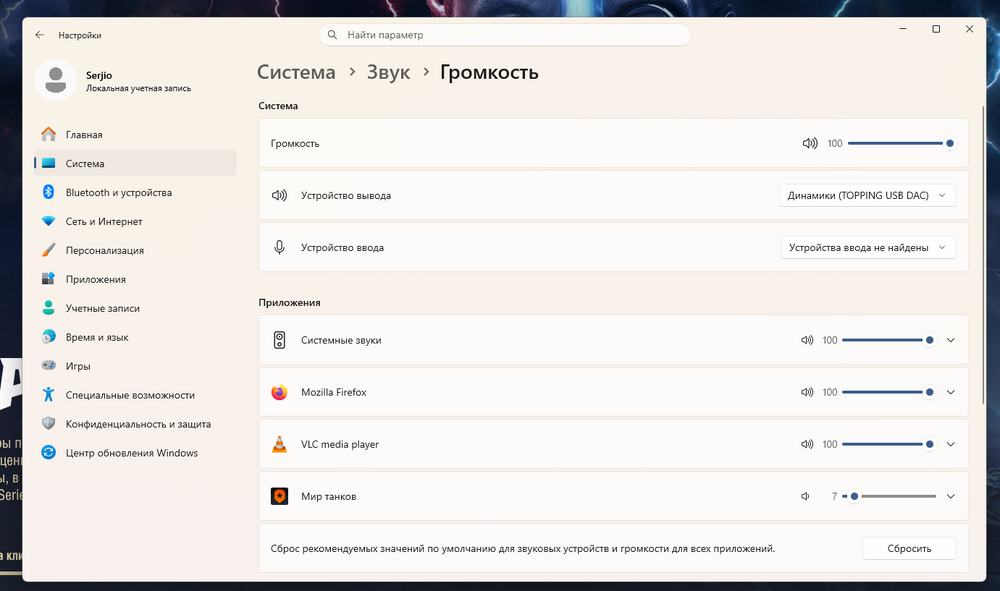
Task: Click the Serjio user avatar
Action: 55,81
